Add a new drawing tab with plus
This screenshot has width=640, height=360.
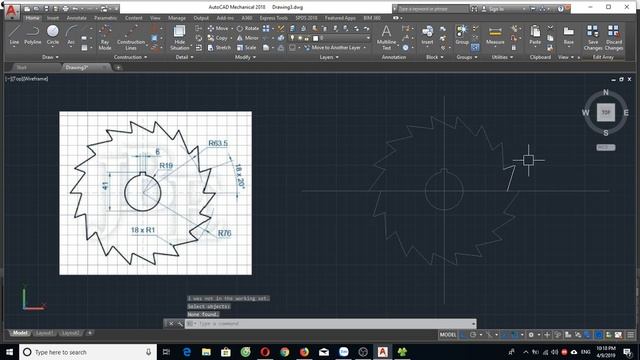click(118, 67)
